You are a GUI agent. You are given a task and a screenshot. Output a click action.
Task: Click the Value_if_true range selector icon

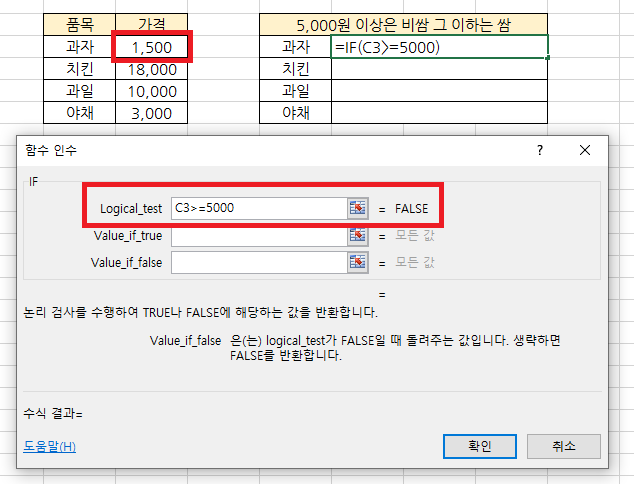pyautogui.click(x=358, y=236)
